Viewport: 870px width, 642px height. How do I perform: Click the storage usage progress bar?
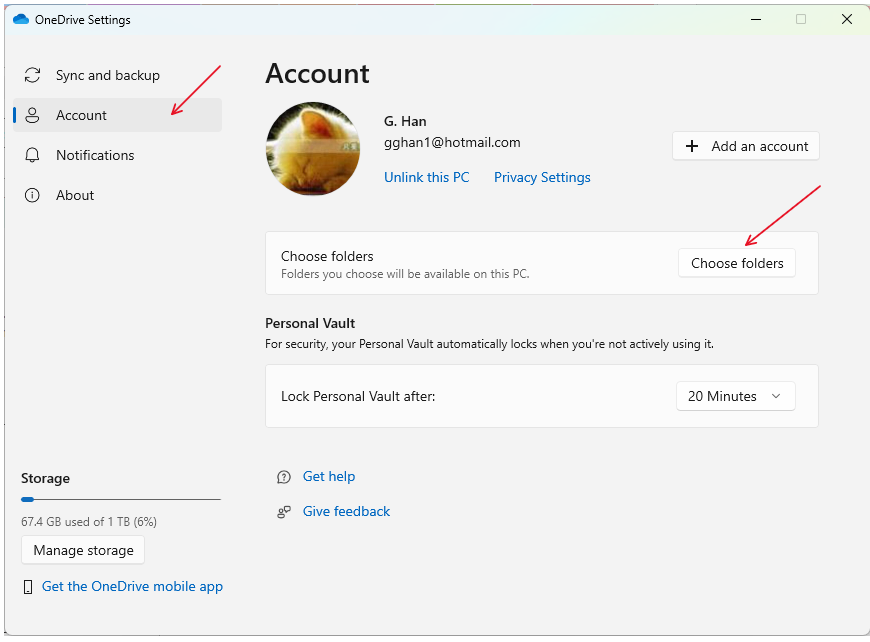(120, 498)
